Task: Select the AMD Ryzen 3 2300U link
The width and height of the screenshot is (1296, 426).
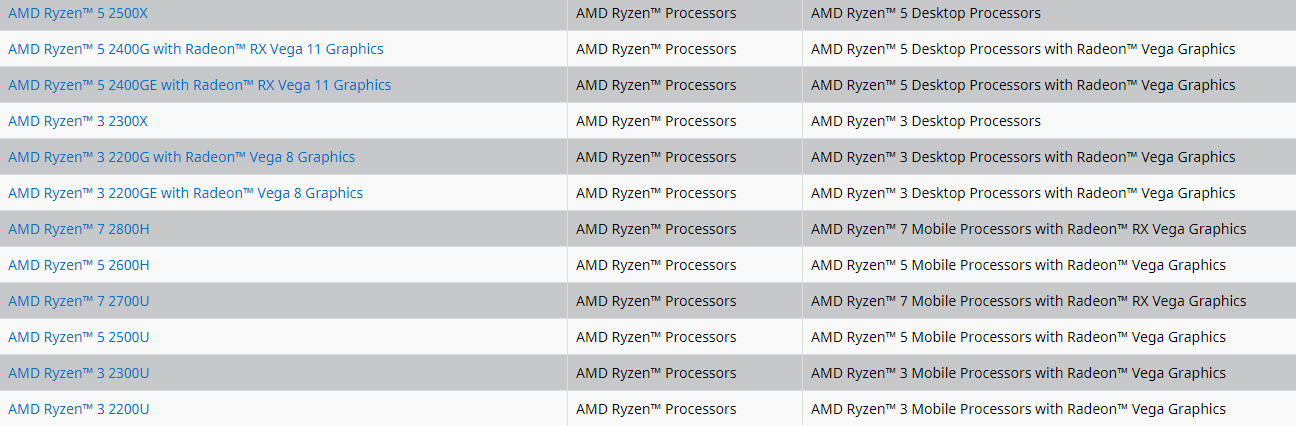Action: pyautogui.click(x=78, y=373)
